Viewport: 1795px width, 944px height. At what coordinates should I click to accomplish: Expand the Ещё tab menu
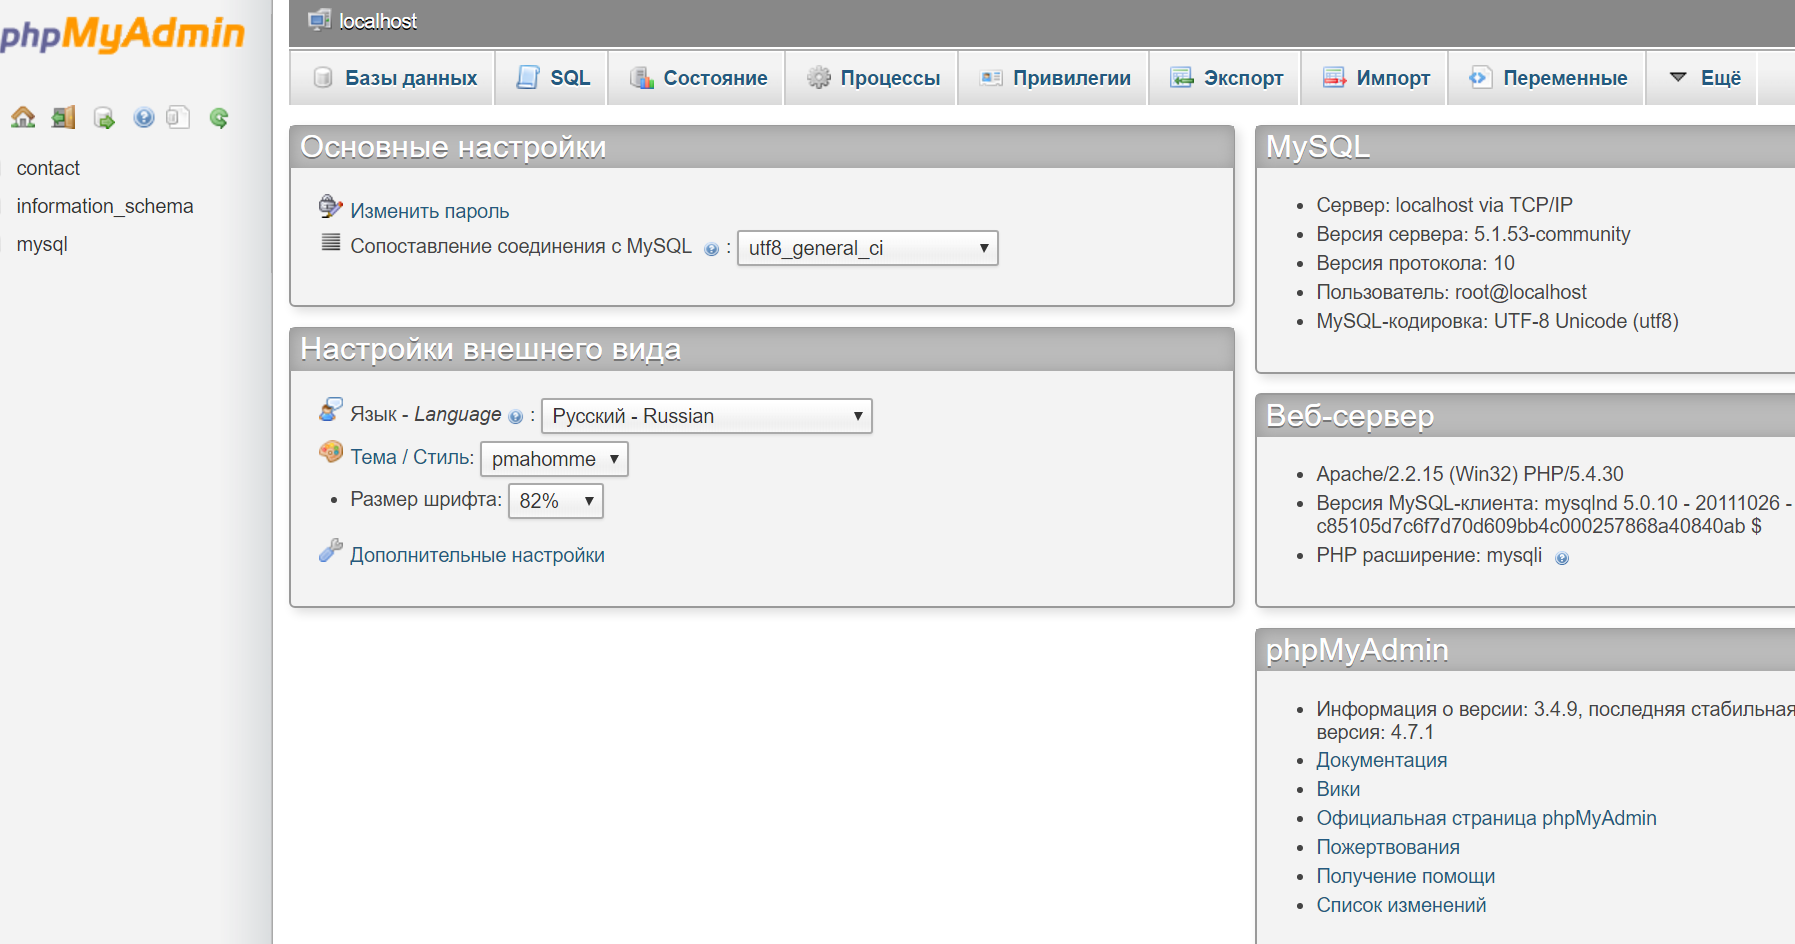point(1705,78)
